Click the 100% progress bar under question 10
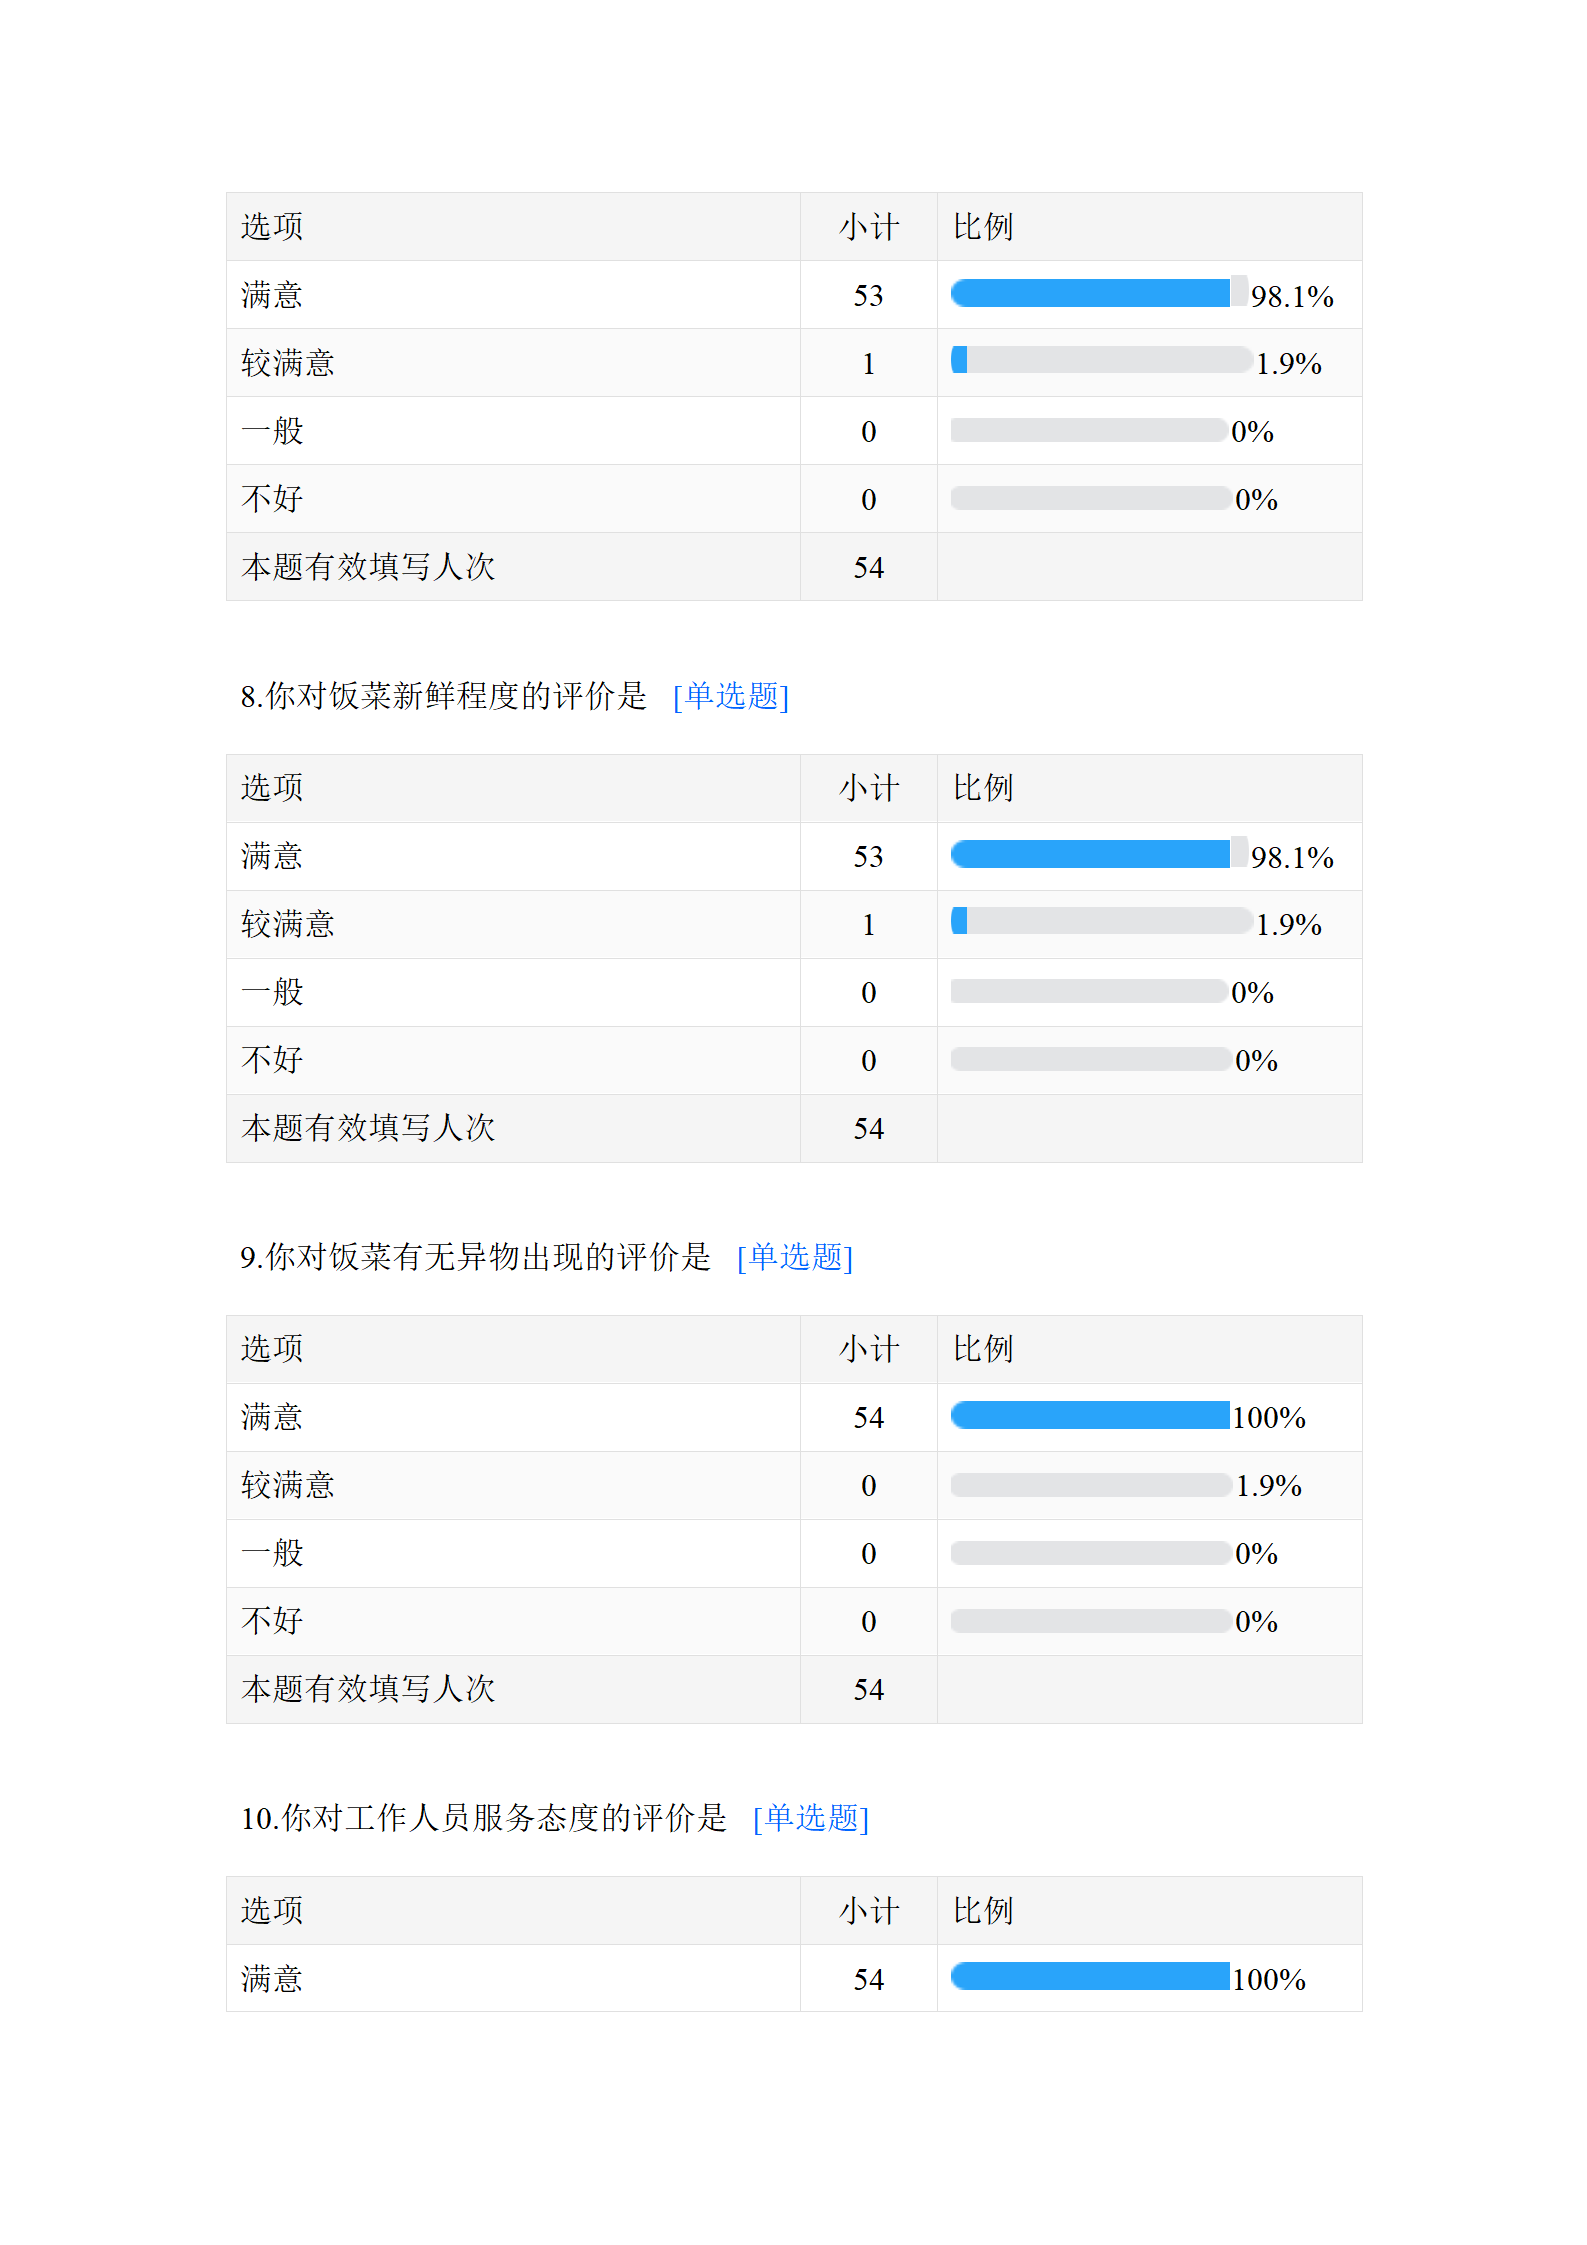 pos(1090,1976)
